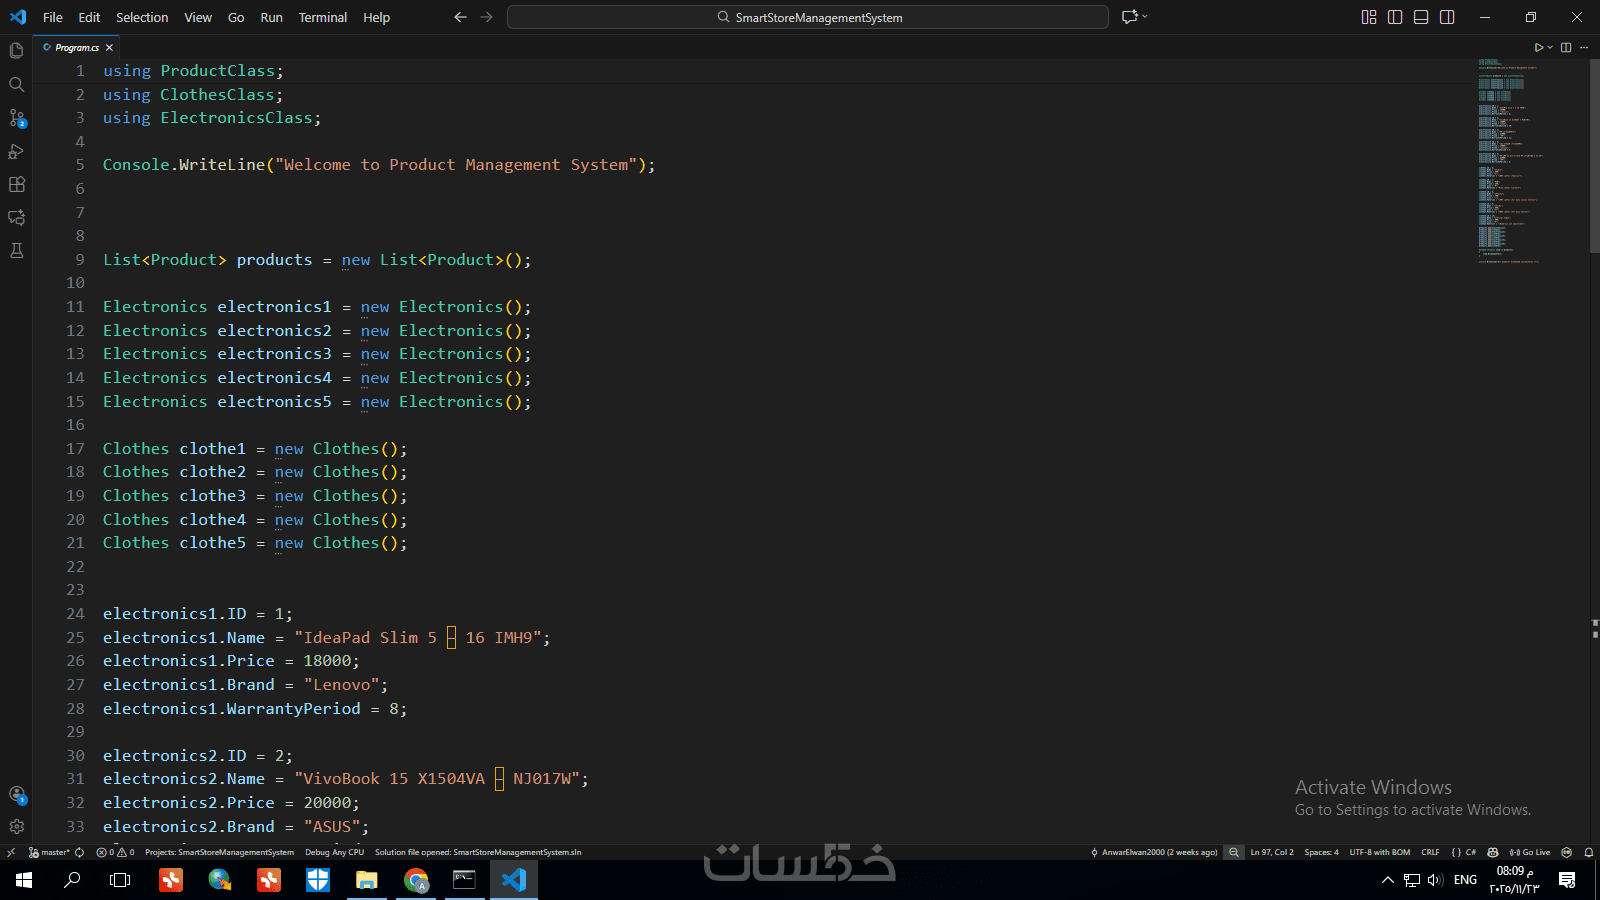1600x900 pixels.
Task: Open the Extensions view
Action: point(16,184)
